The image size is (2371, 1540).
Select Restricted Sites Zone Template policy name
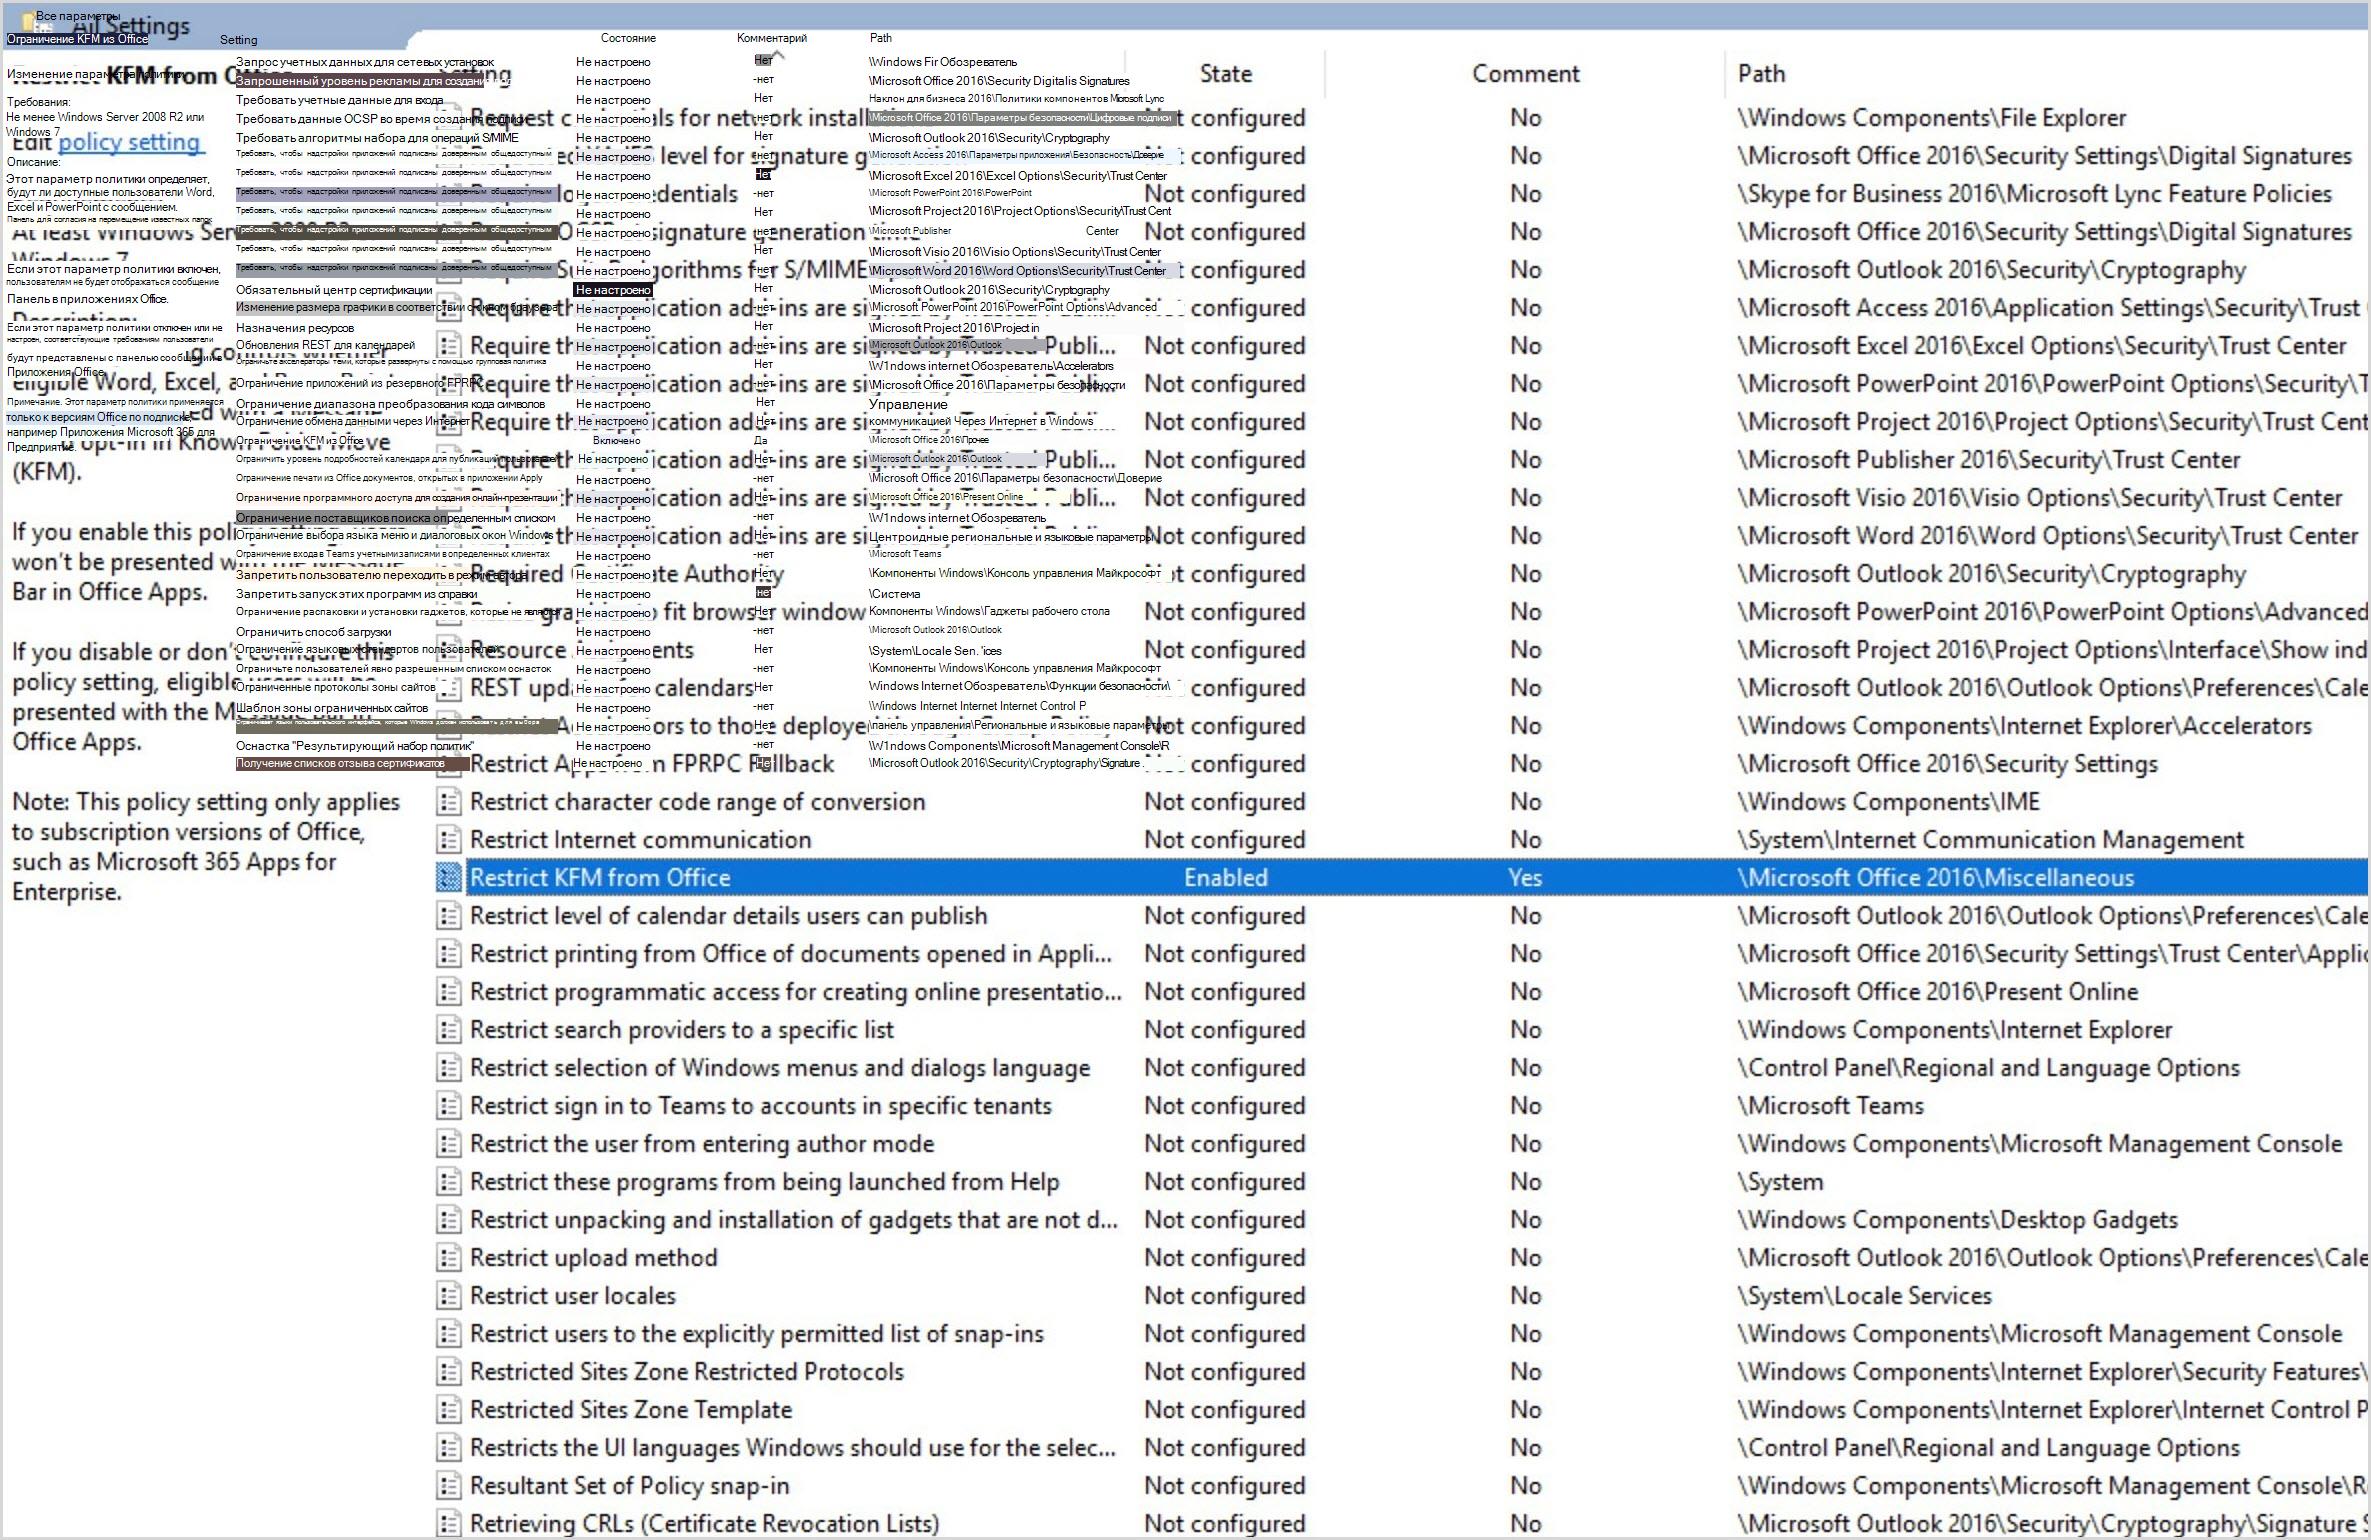tap(631, 1410)
